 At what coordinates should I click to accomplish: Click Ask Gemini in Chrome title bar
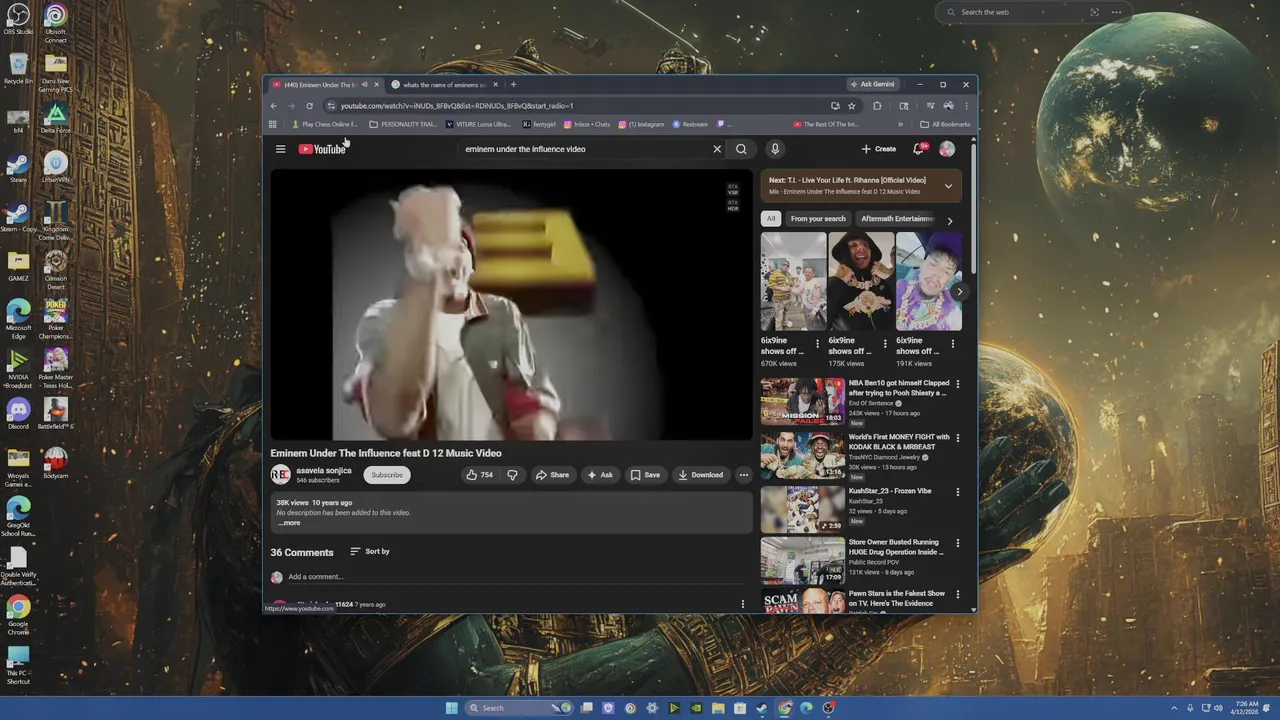(872, 84)
